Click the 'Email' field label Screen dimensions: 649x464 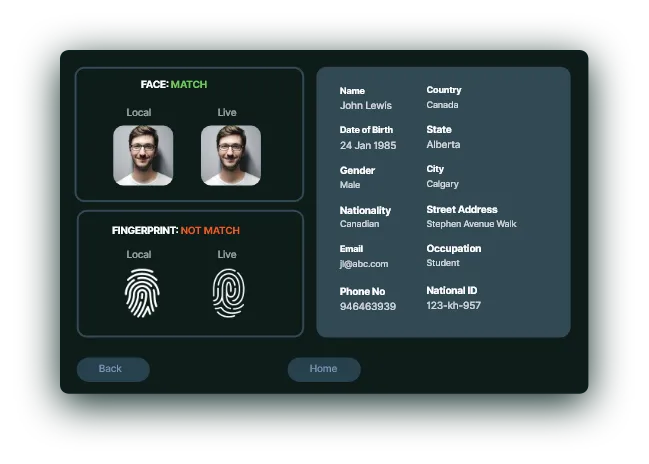[351, 249]
